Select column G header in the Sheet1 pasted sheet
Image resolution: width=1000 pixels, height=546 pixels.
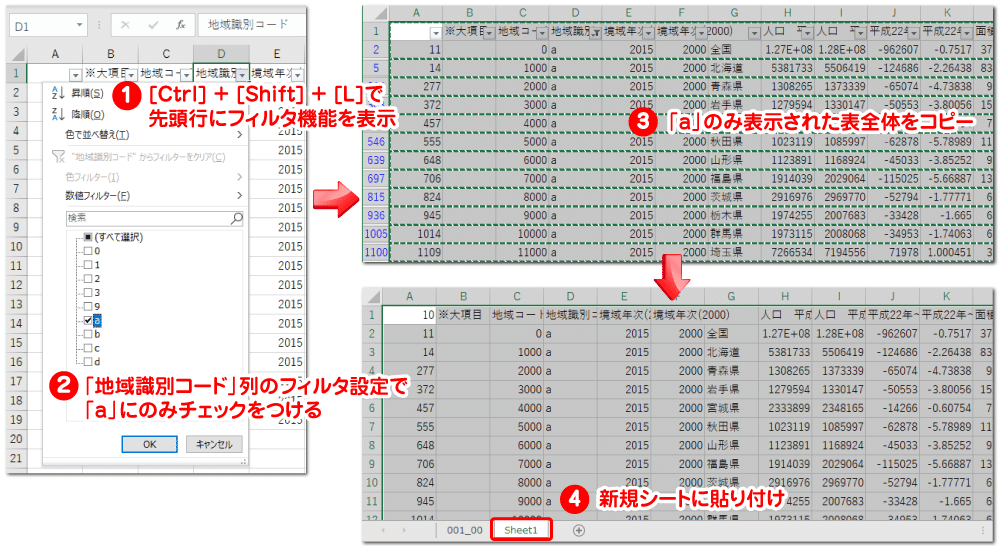[x=732, y=297]
